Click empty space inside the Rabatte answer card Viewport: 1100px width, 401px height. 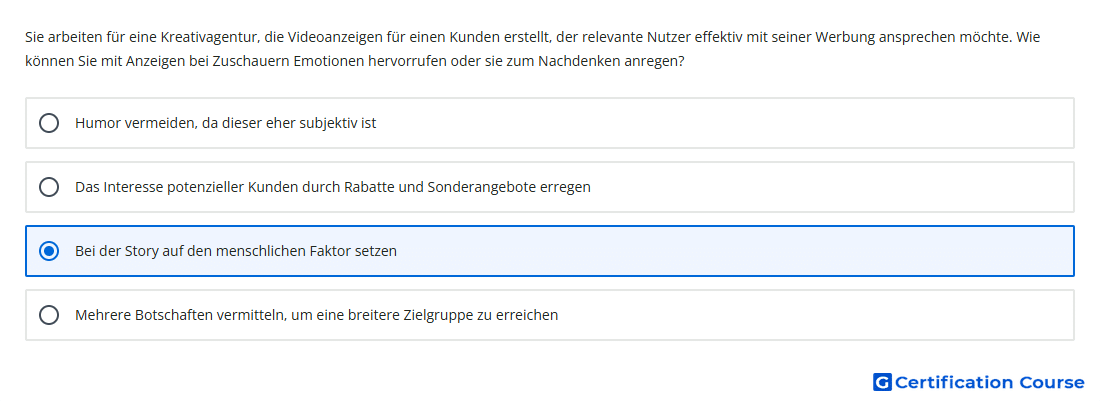point(828,187)
